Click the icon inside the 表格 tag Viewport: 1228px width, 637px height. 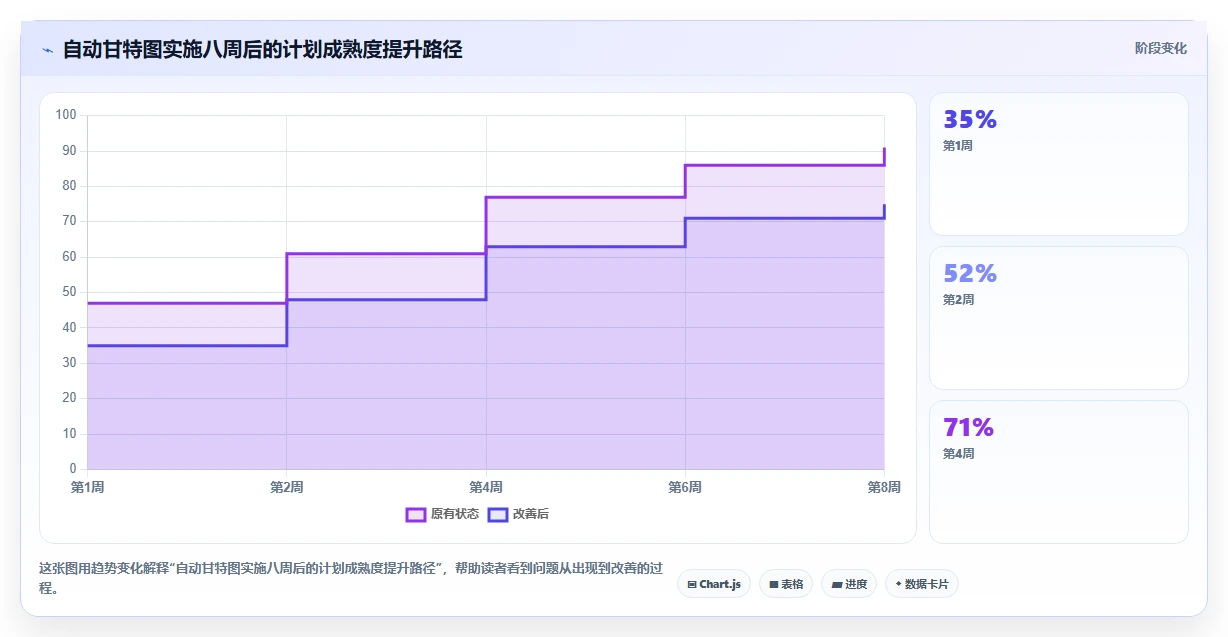tap(774, 584)
